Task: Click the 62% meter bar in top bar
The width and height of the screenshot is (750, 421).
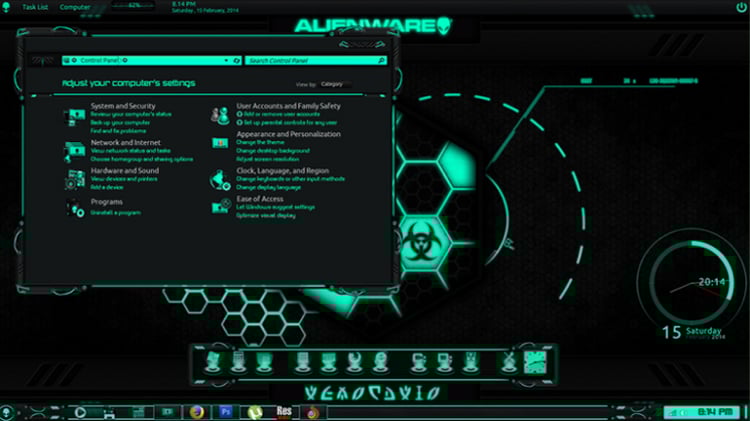Action: 133,6
